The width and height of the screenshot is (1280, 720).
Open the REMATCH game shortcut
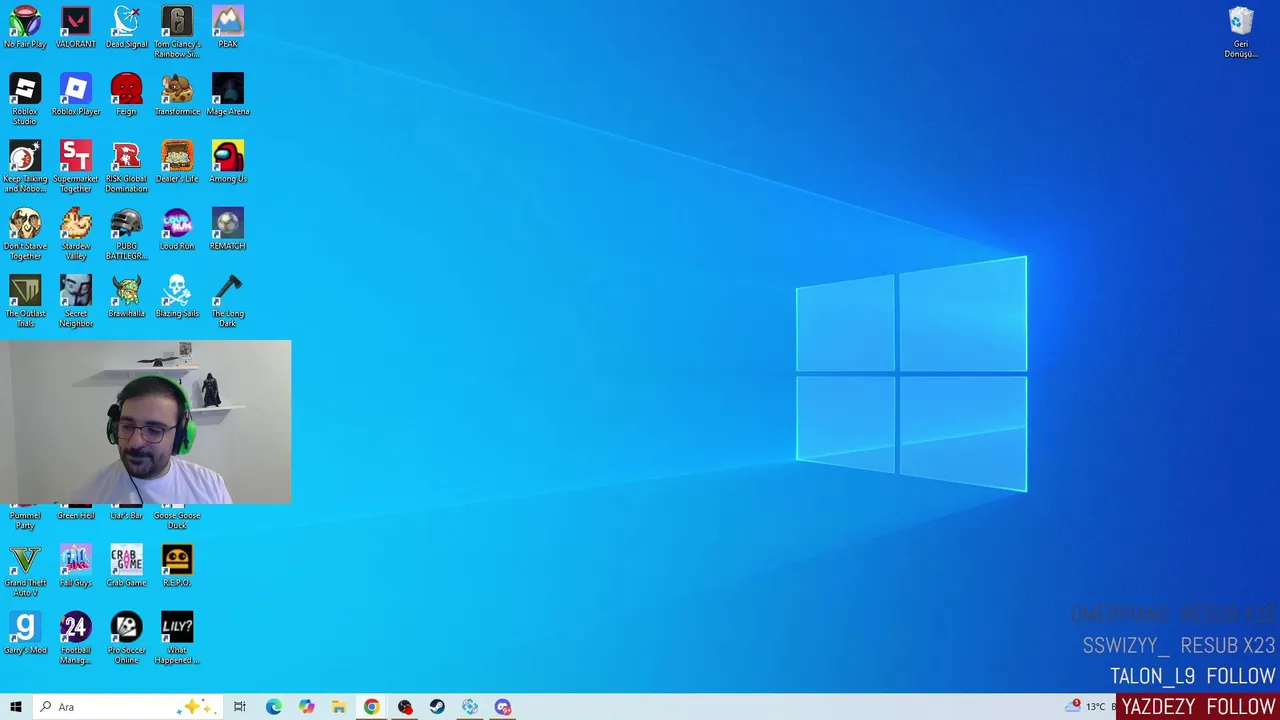pos(228,228)
